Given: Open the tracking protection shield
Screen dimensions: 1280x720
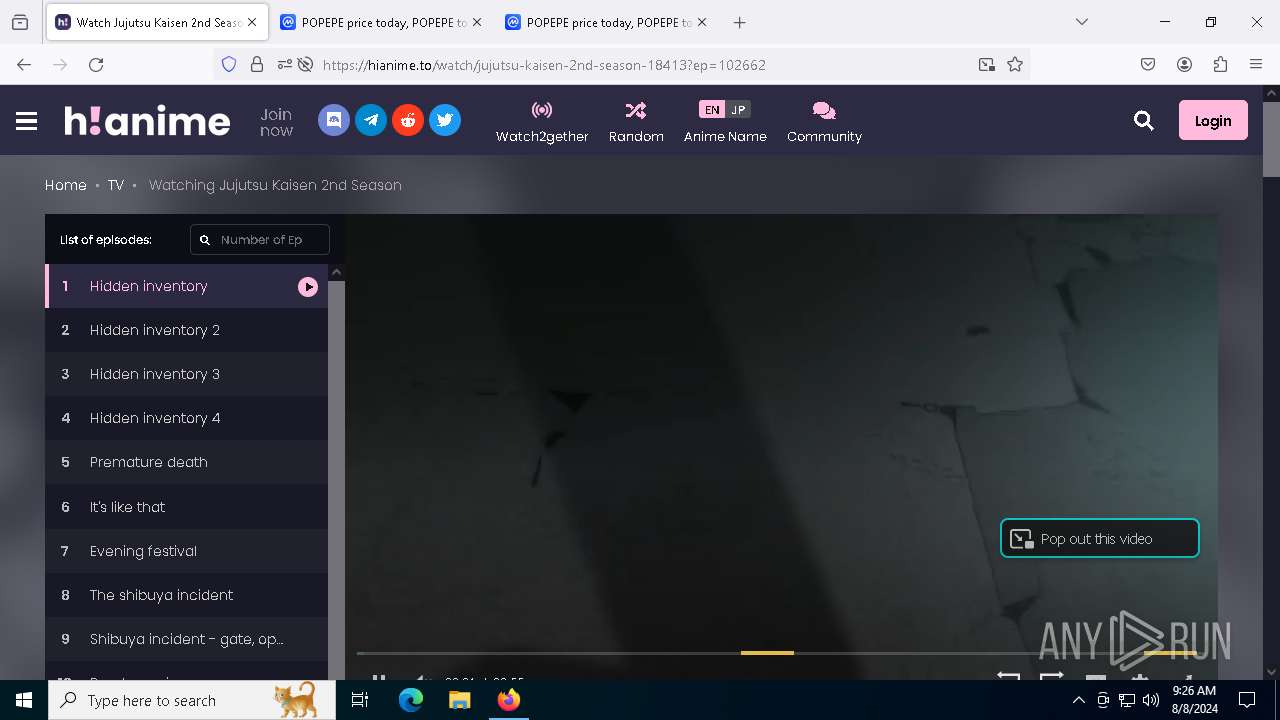Looking at the screenshot, I should [x=229, y=64].
